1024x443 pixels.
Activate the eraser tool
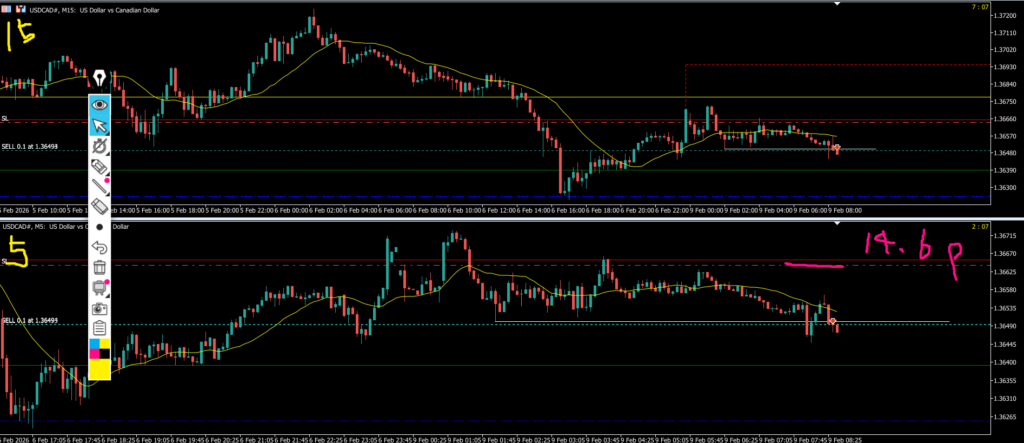click(x=99, y=206)
